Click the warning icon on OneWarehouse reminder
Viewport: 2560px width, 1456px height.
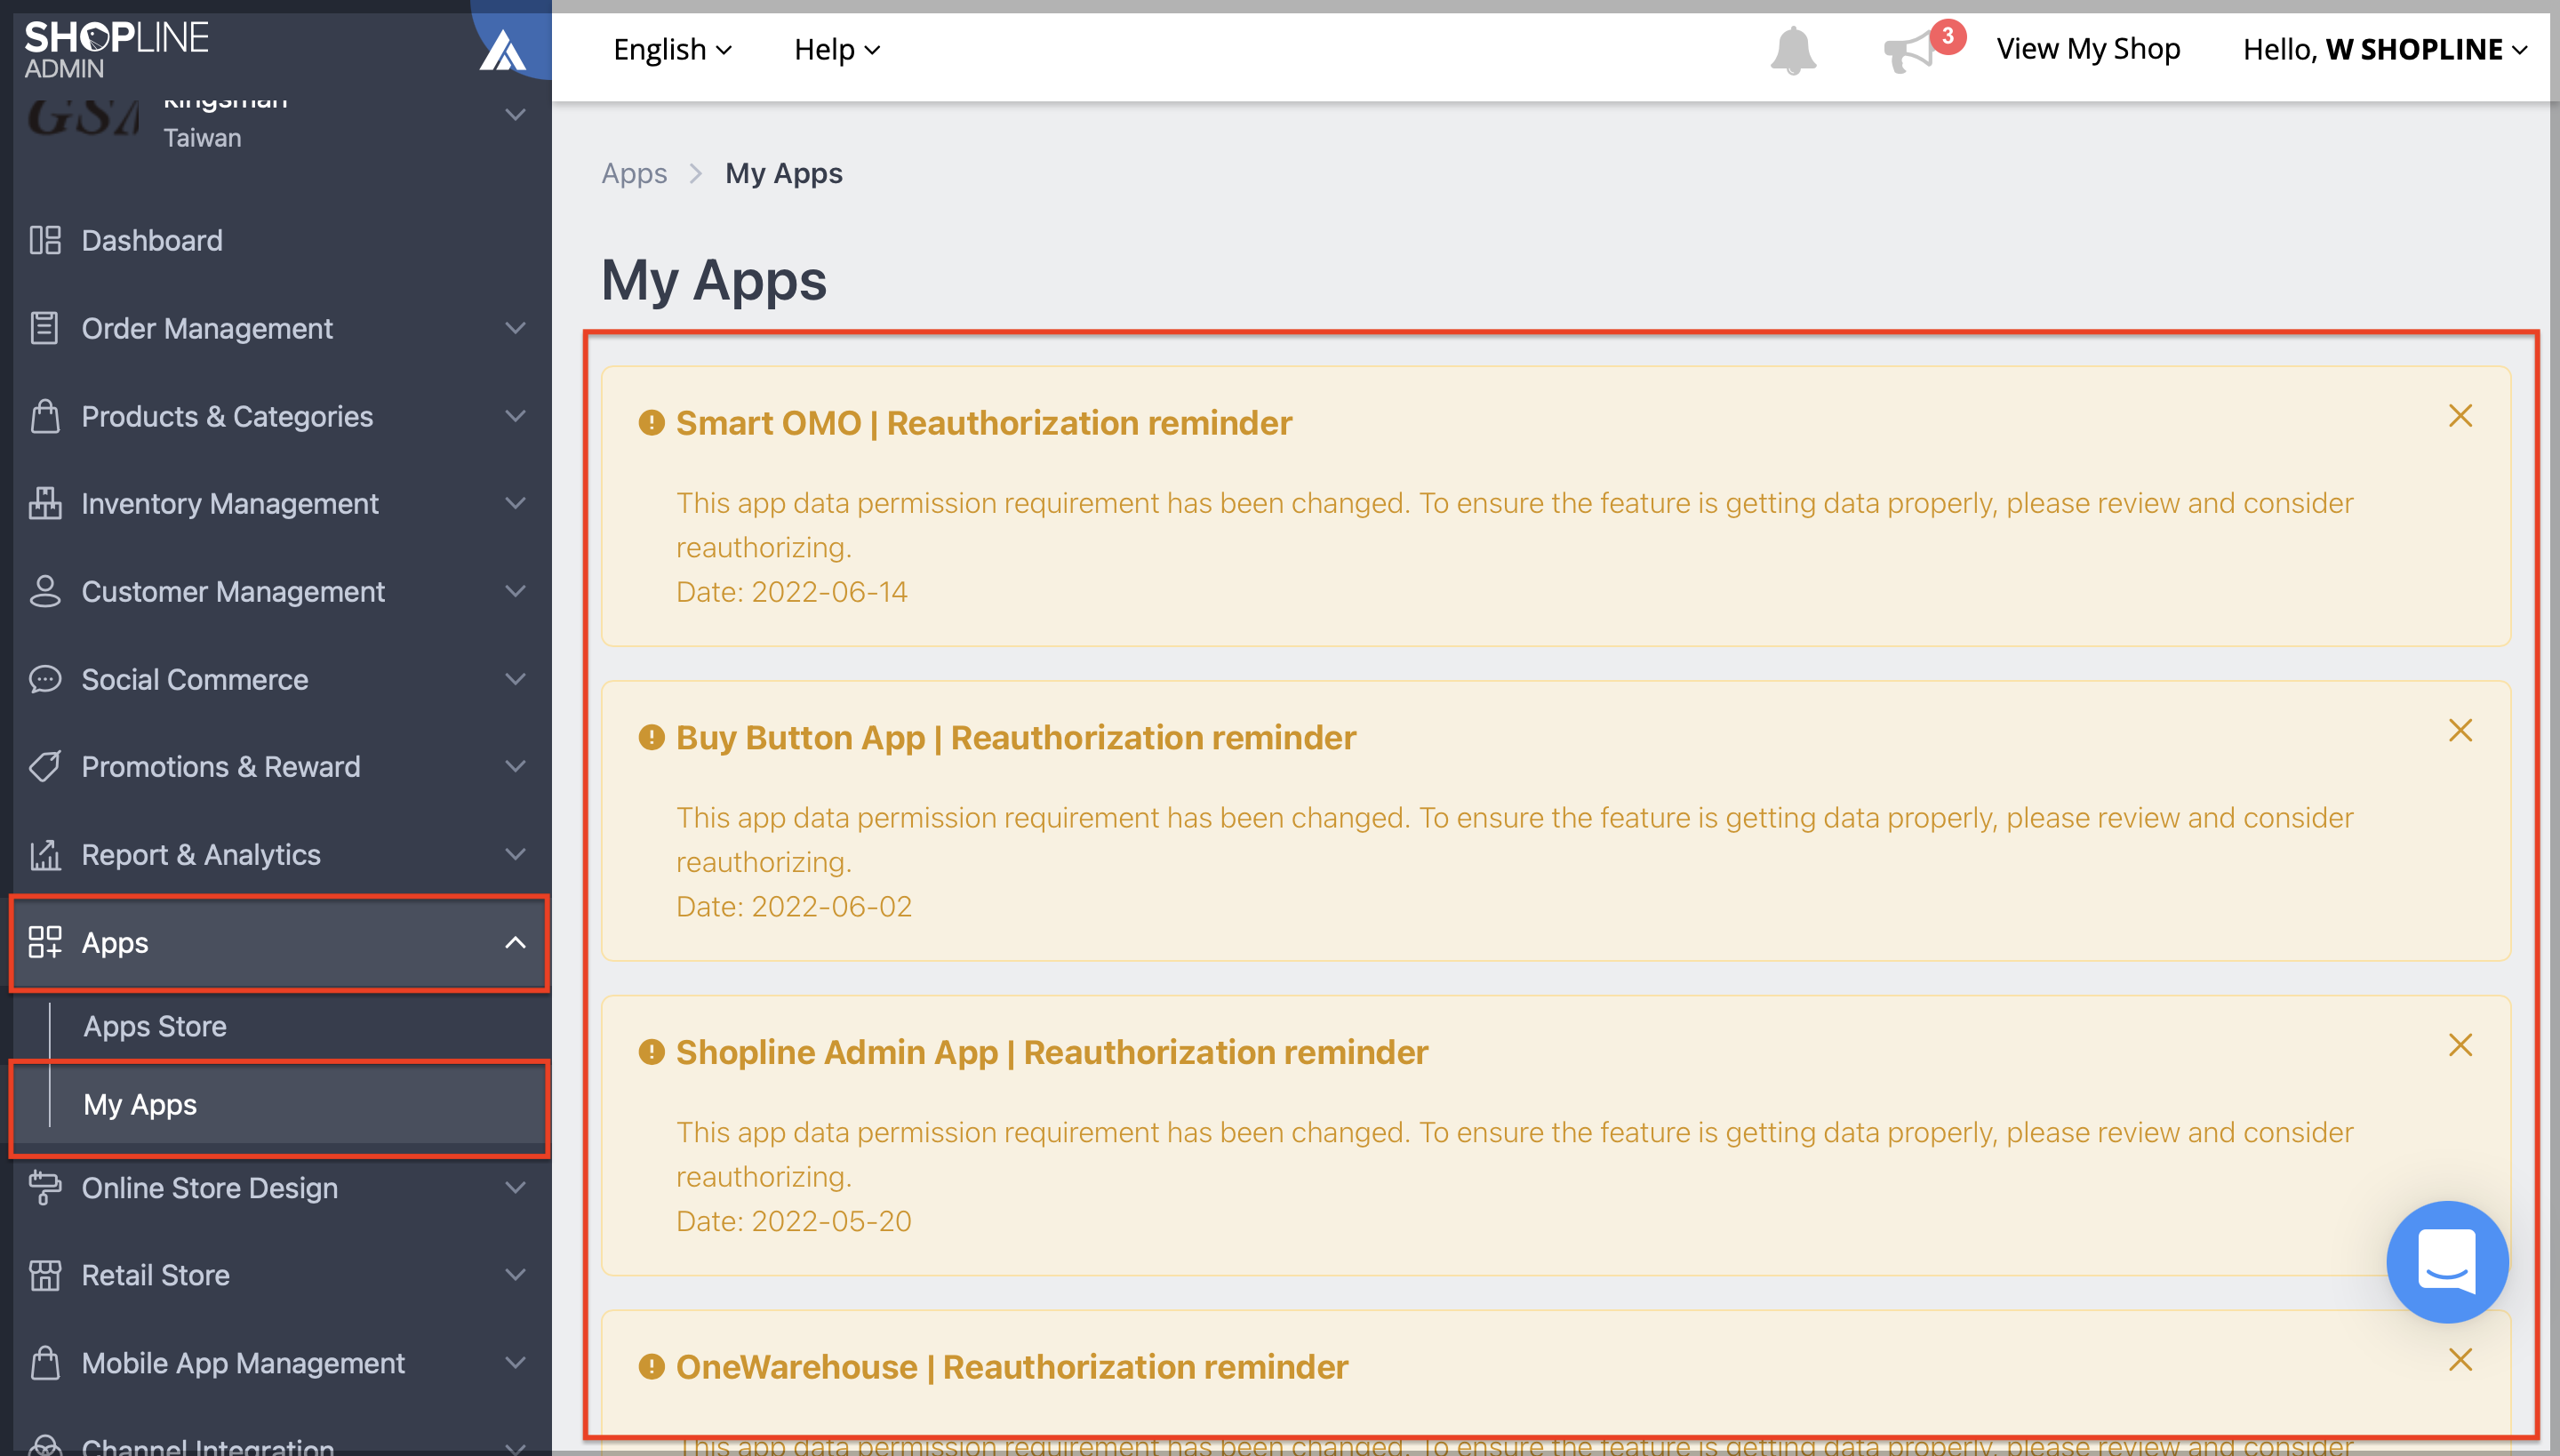pos(651,1366)
